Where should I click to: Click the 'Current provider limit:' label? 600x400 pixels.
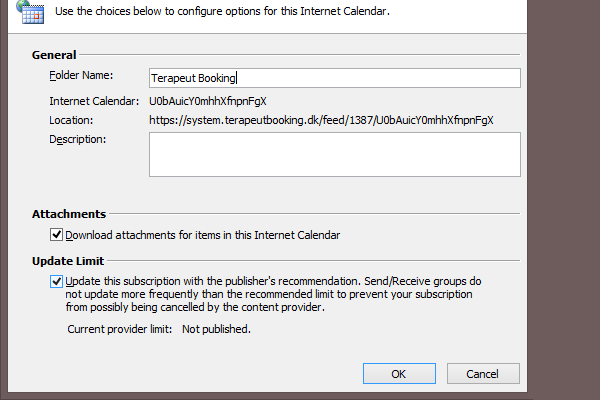point(120,329)
